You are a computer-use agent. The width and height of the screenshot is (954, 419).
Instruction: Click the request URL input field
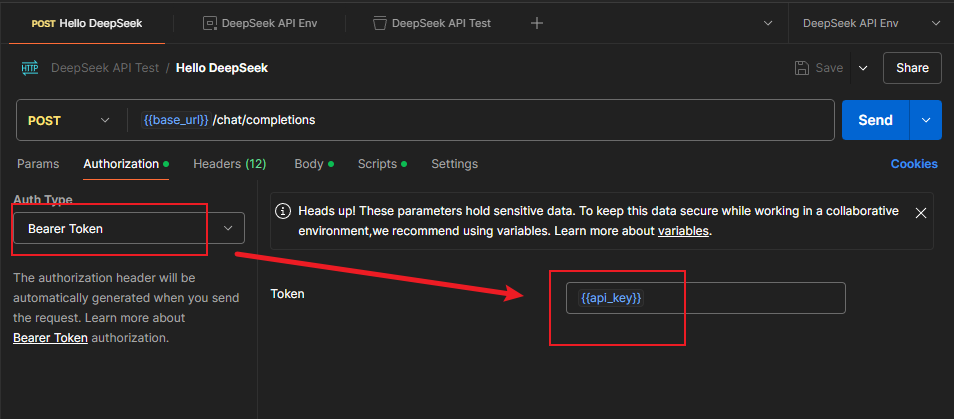point(481,120)
